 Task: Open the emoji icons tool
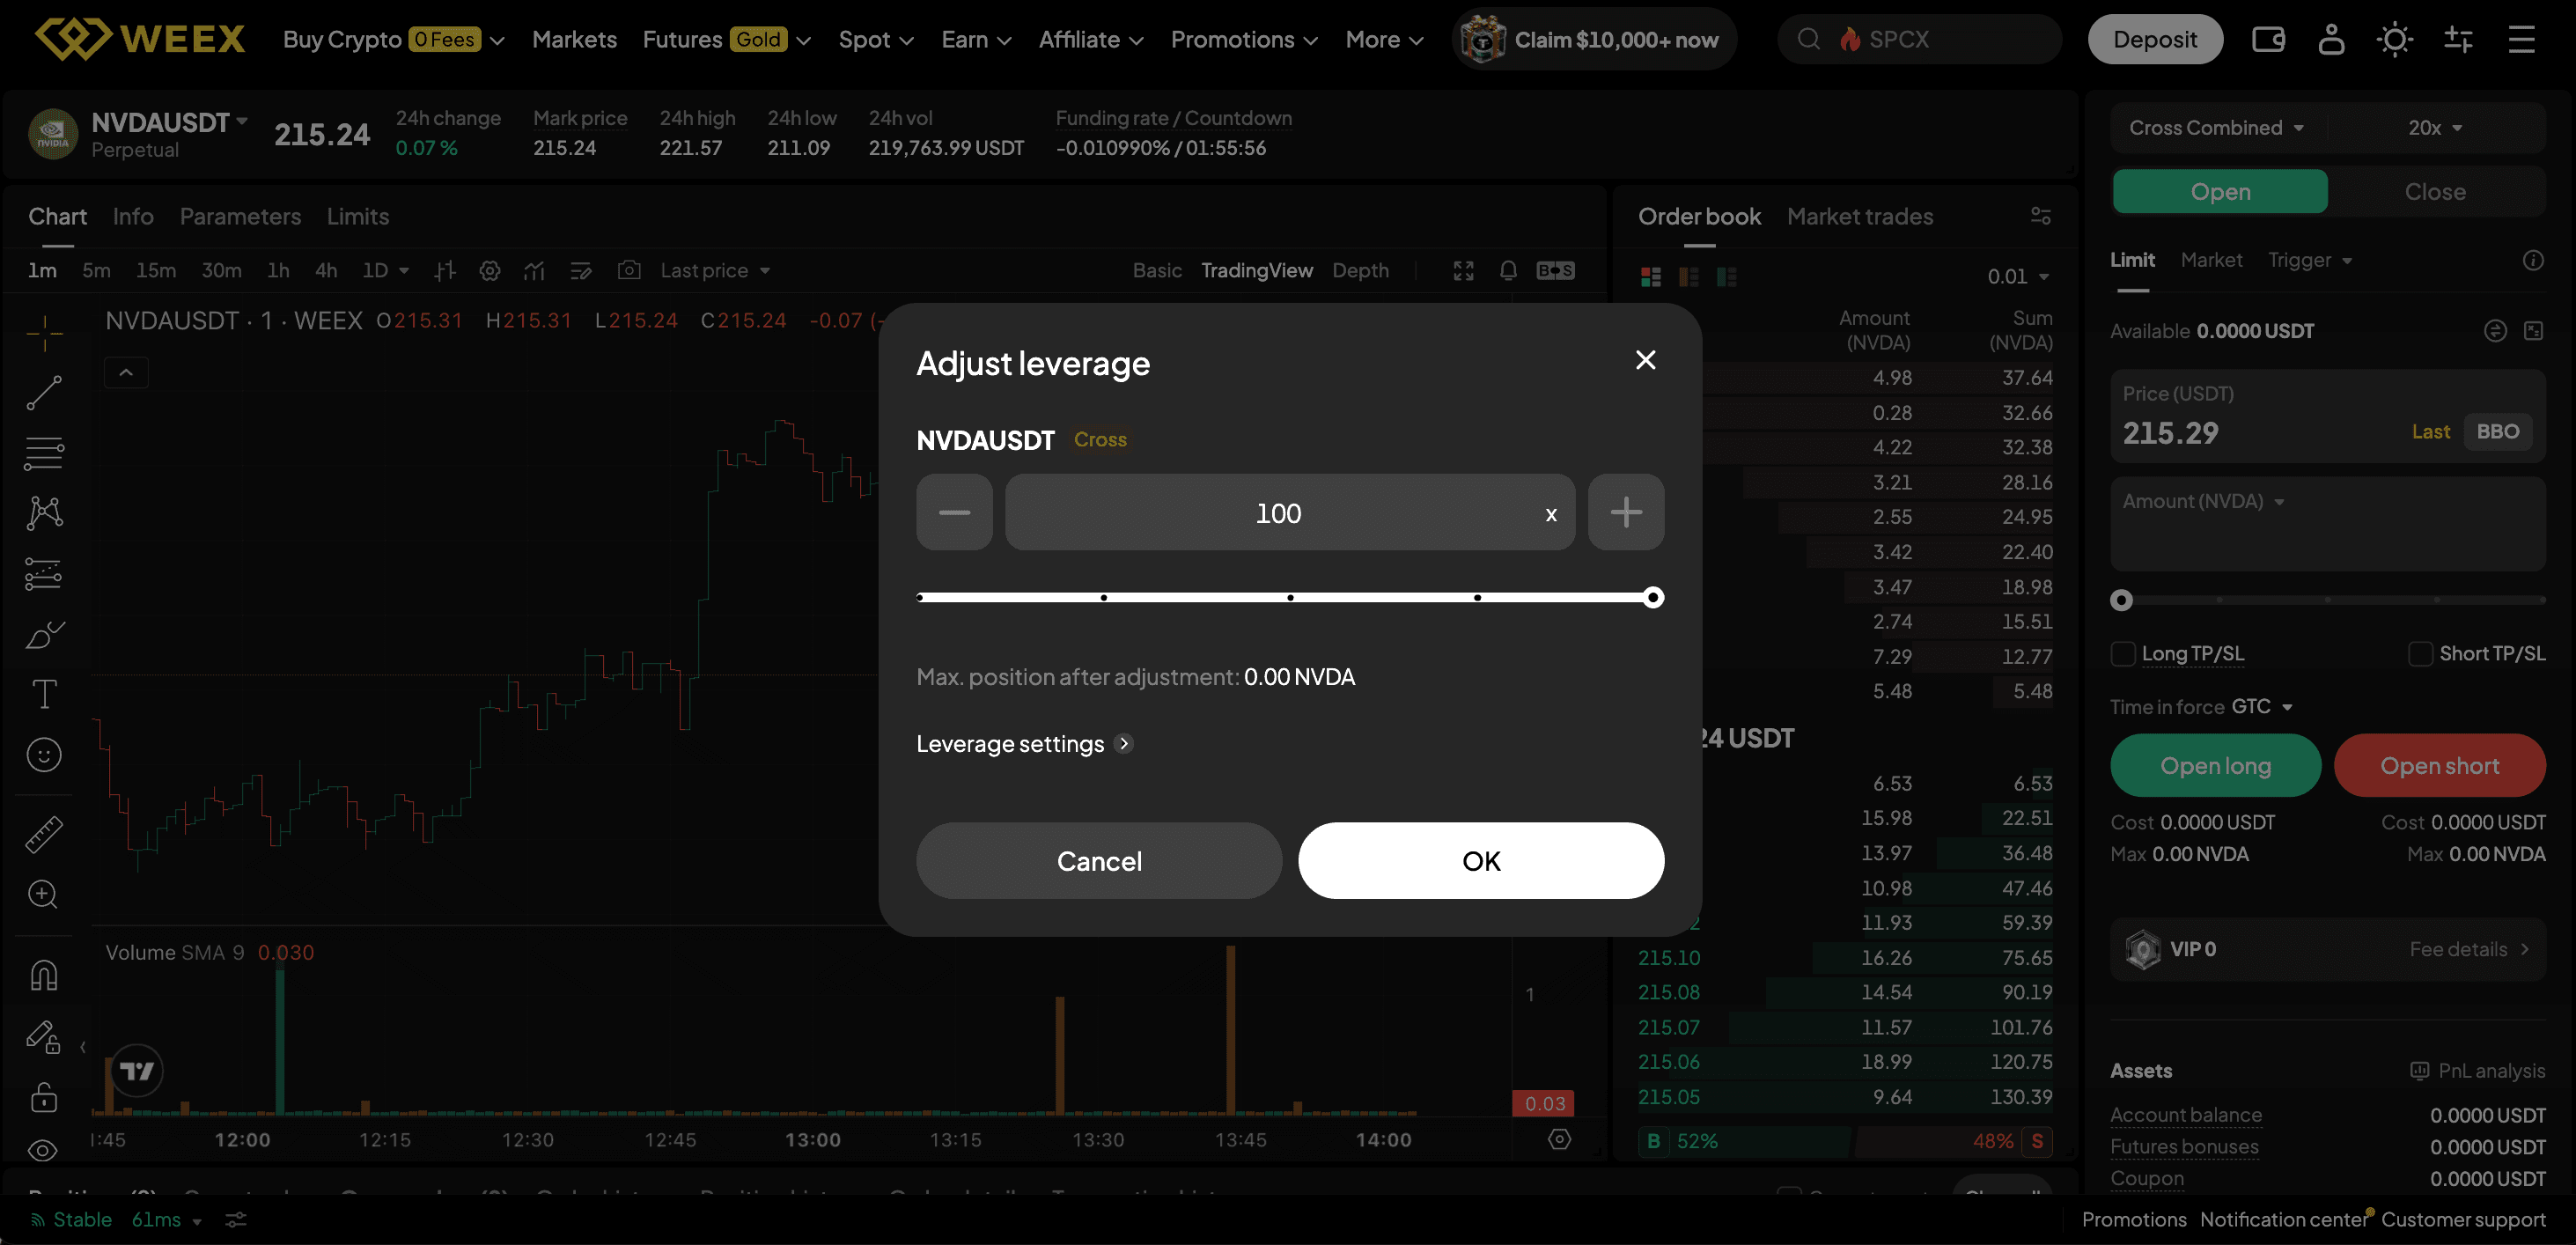coord(44,755)
